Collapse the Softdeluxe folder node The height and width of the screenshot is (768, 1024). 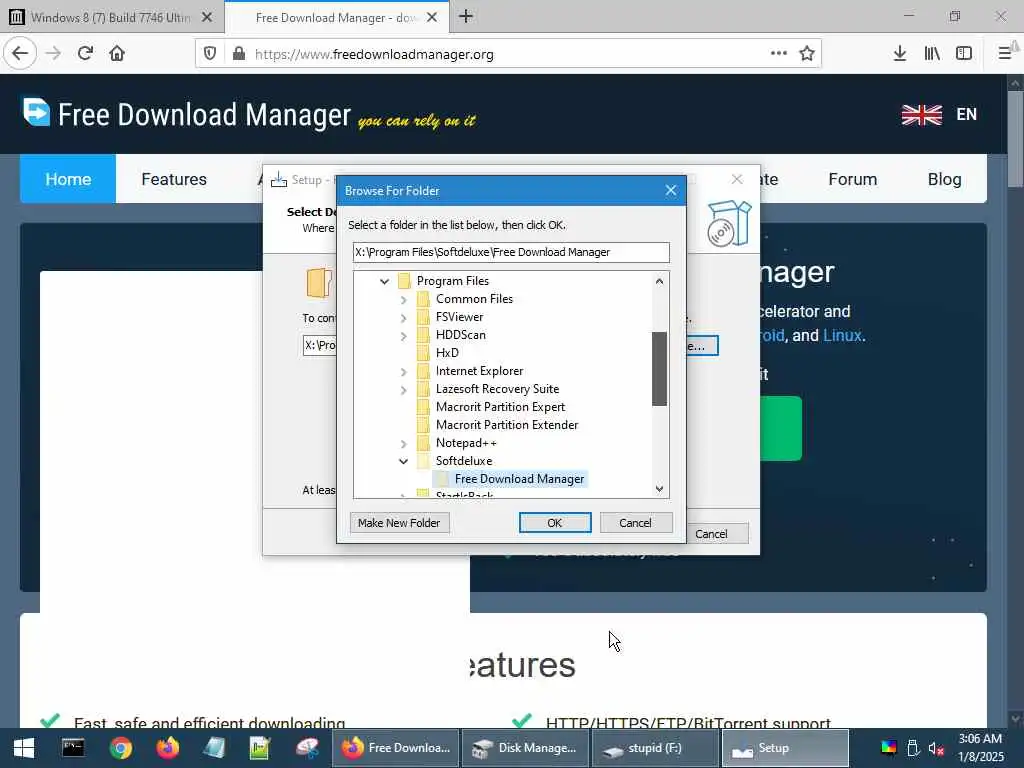(403, 462)
